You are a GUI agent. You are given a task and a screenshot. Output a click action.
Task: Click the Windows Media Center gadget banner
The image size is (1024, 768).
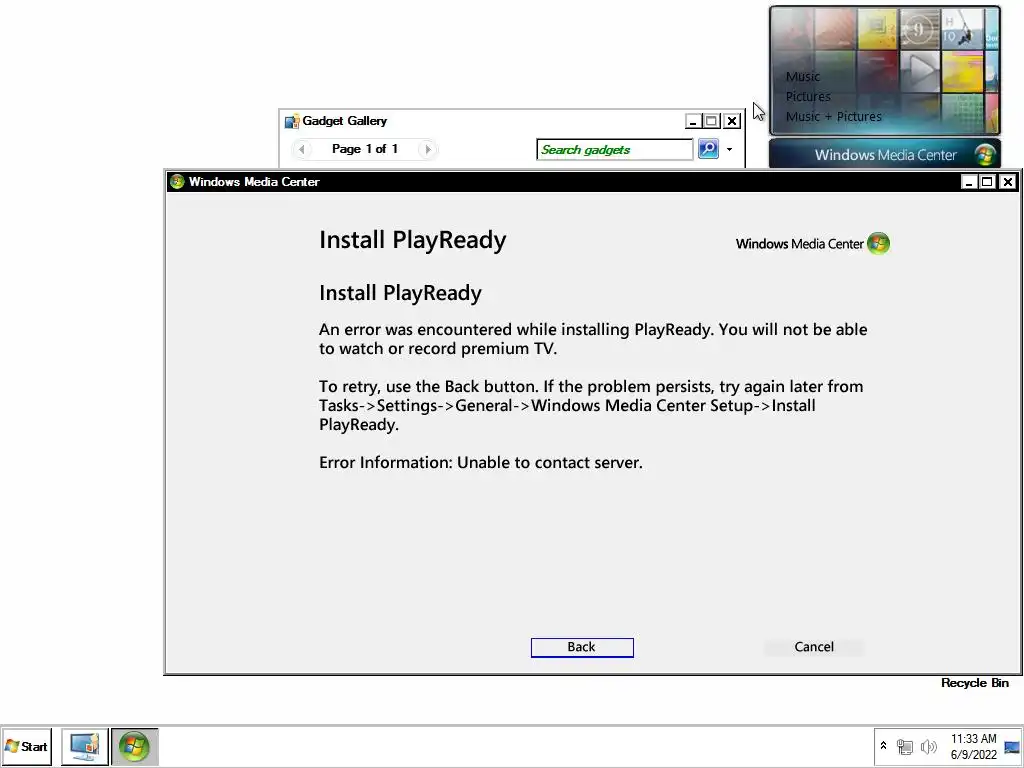point(885,155)
